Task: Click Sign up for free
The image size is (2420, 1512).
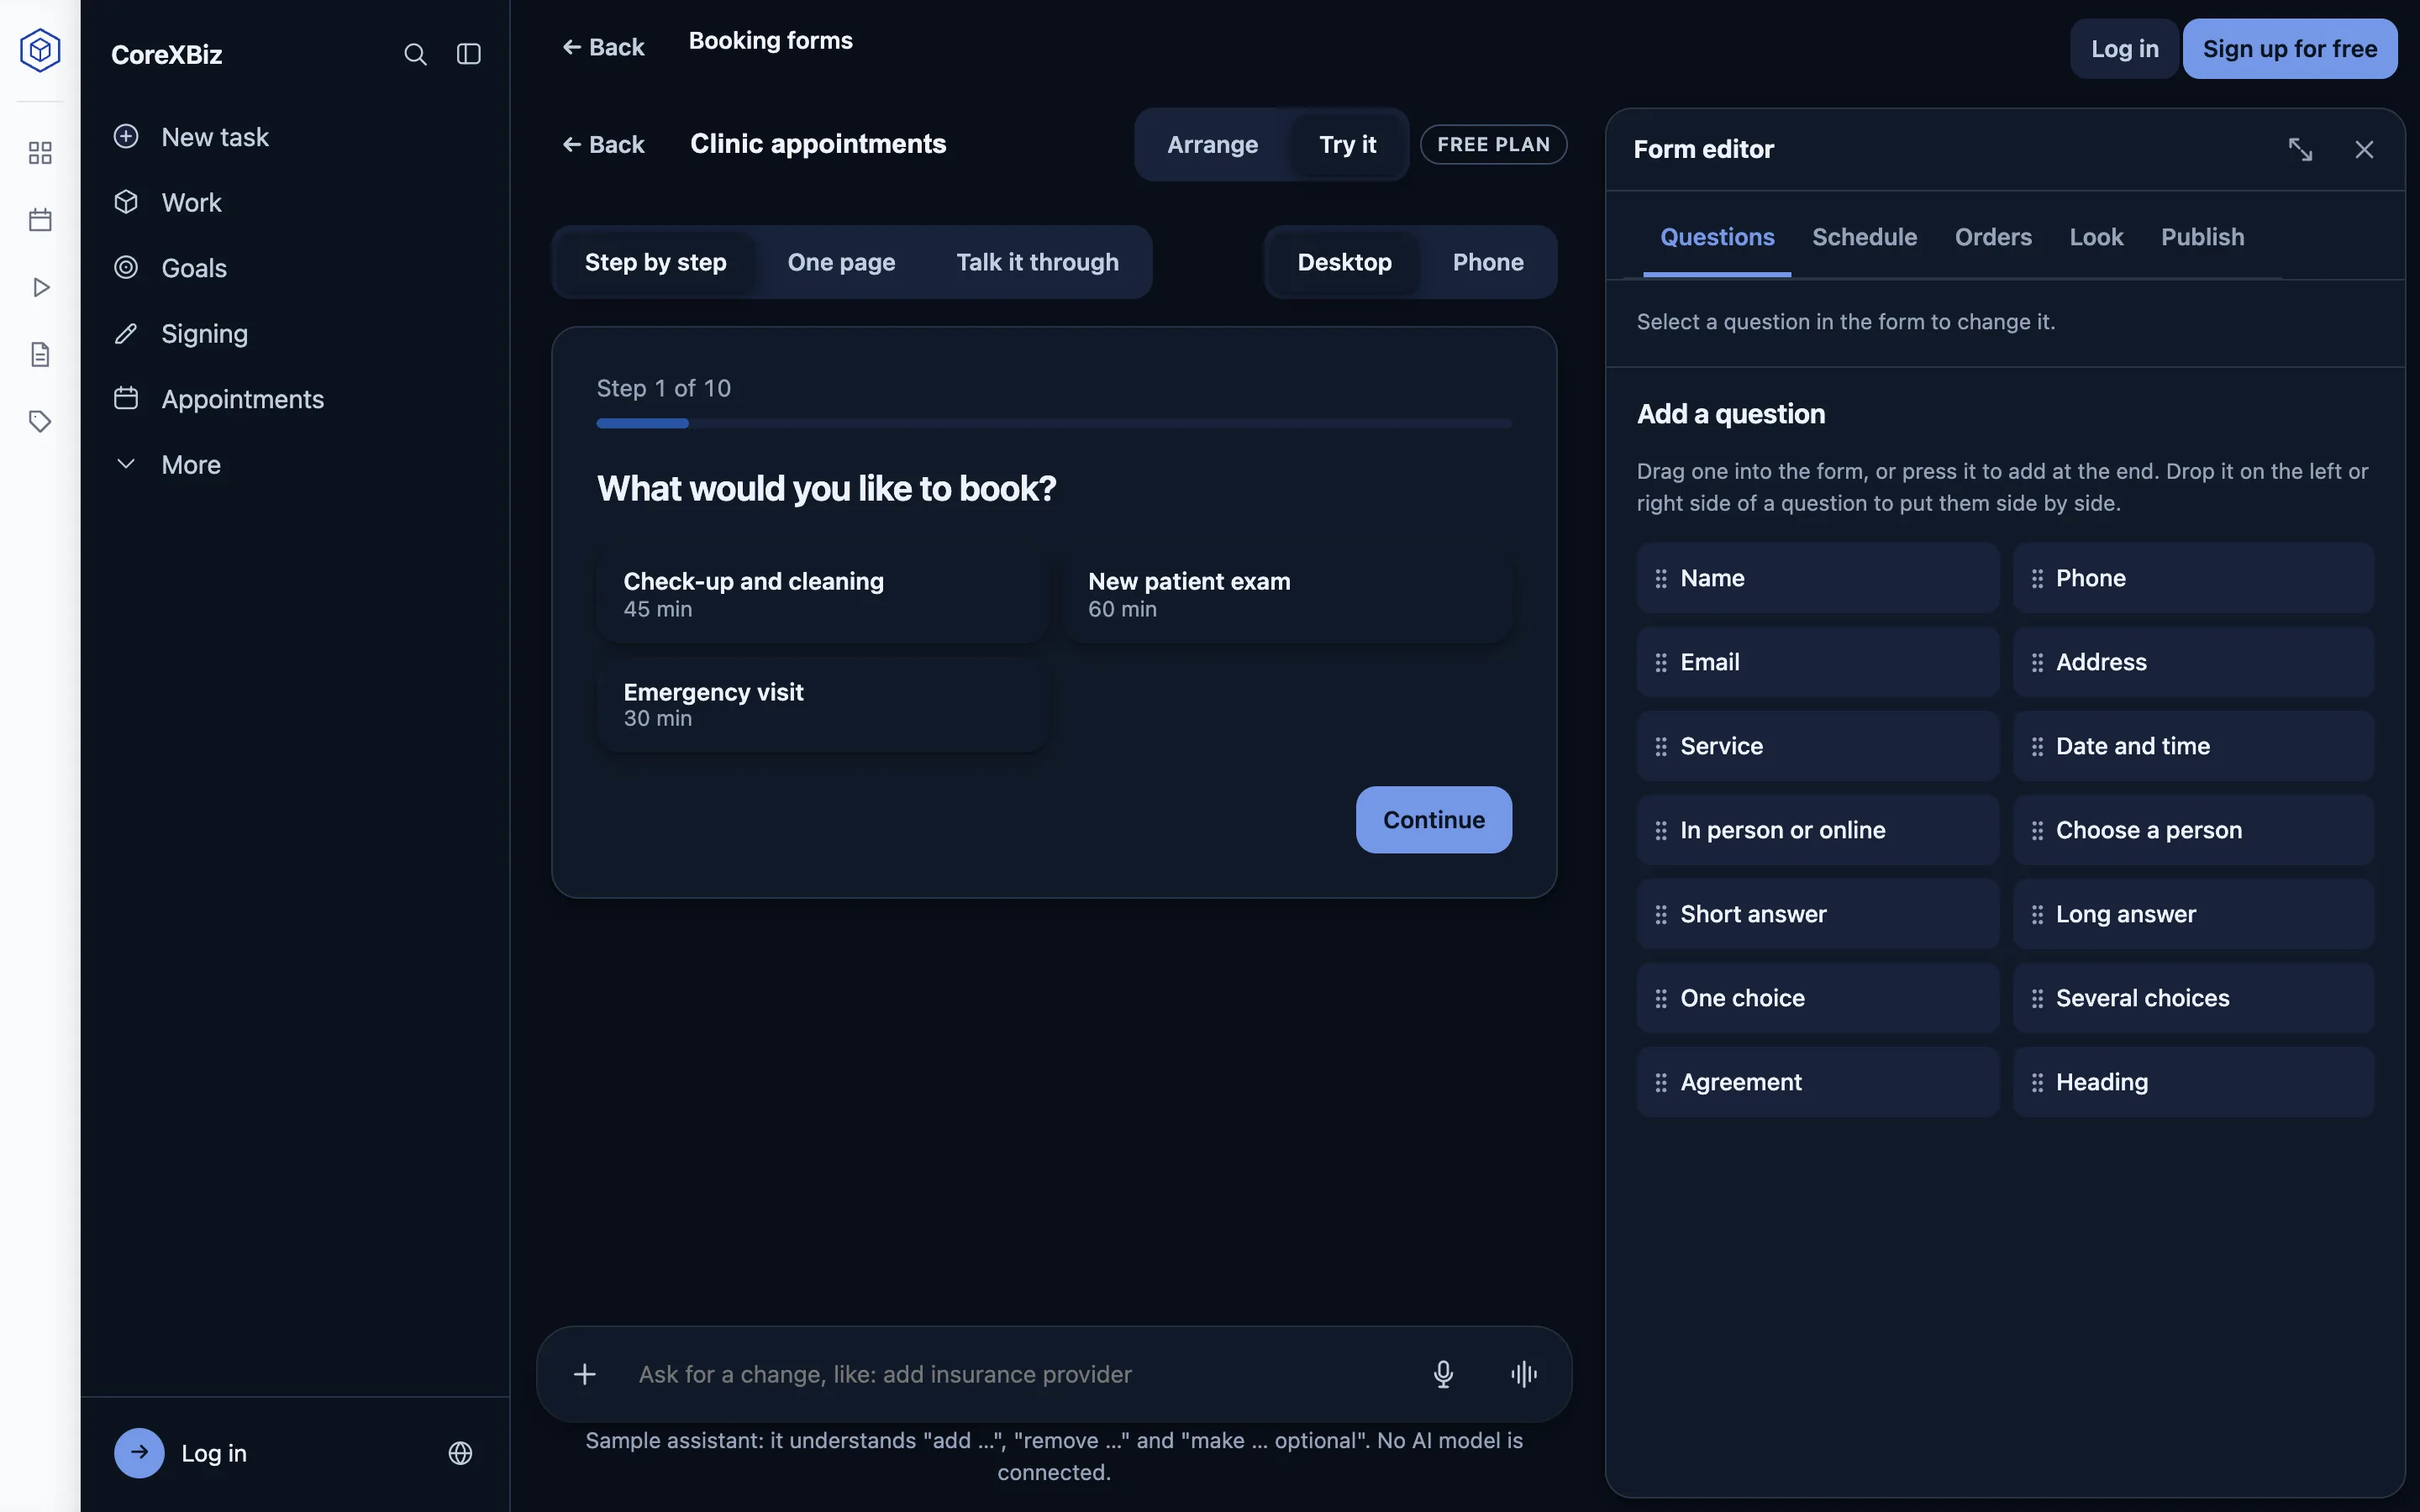Action: tap(2289, 49)
